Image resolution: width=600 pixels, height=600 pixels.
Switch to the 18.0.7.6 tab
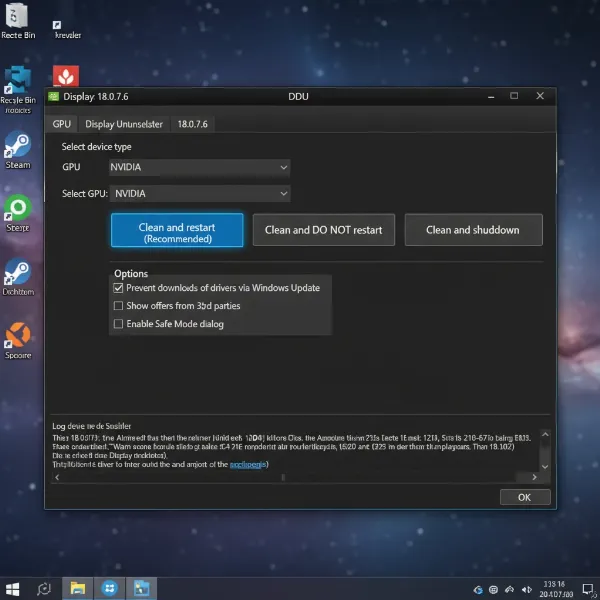(x=192, y=124)
